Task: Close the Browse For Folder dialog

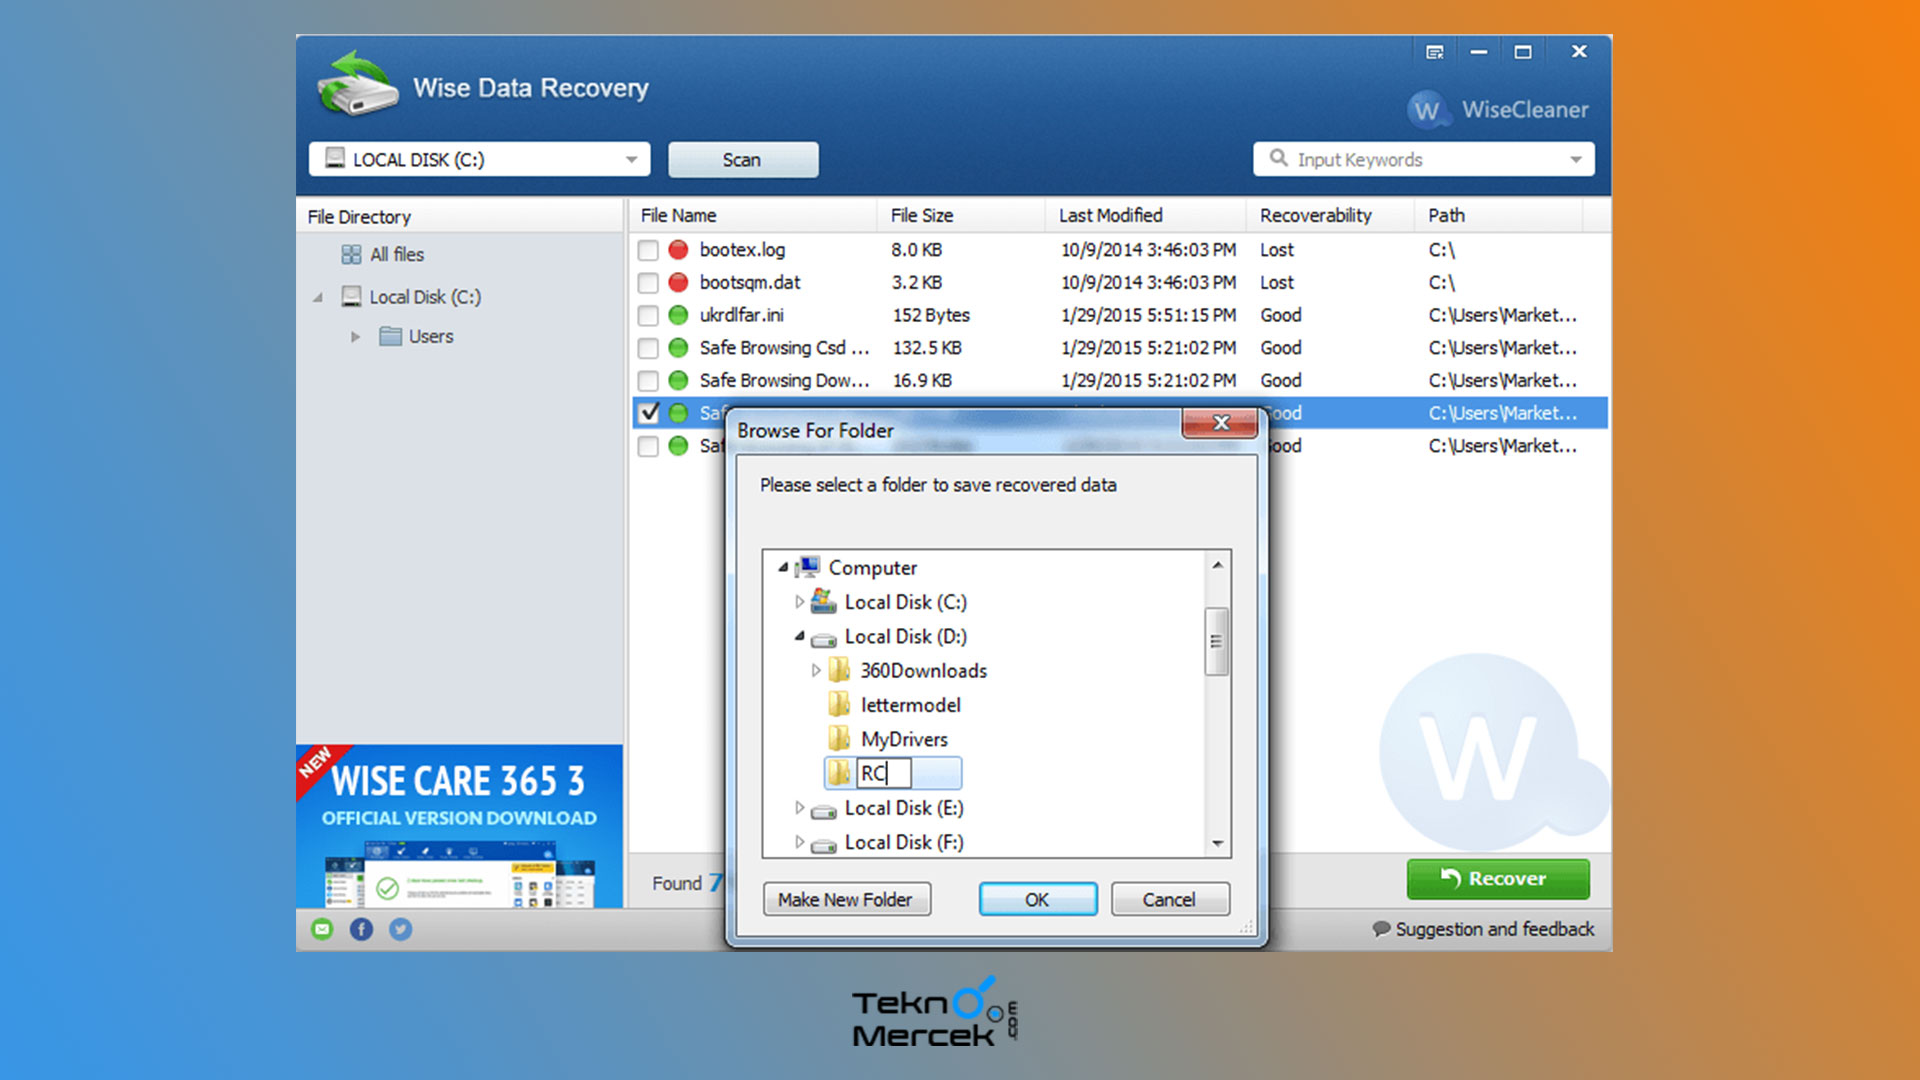Action: click(x=1220, y=423)
